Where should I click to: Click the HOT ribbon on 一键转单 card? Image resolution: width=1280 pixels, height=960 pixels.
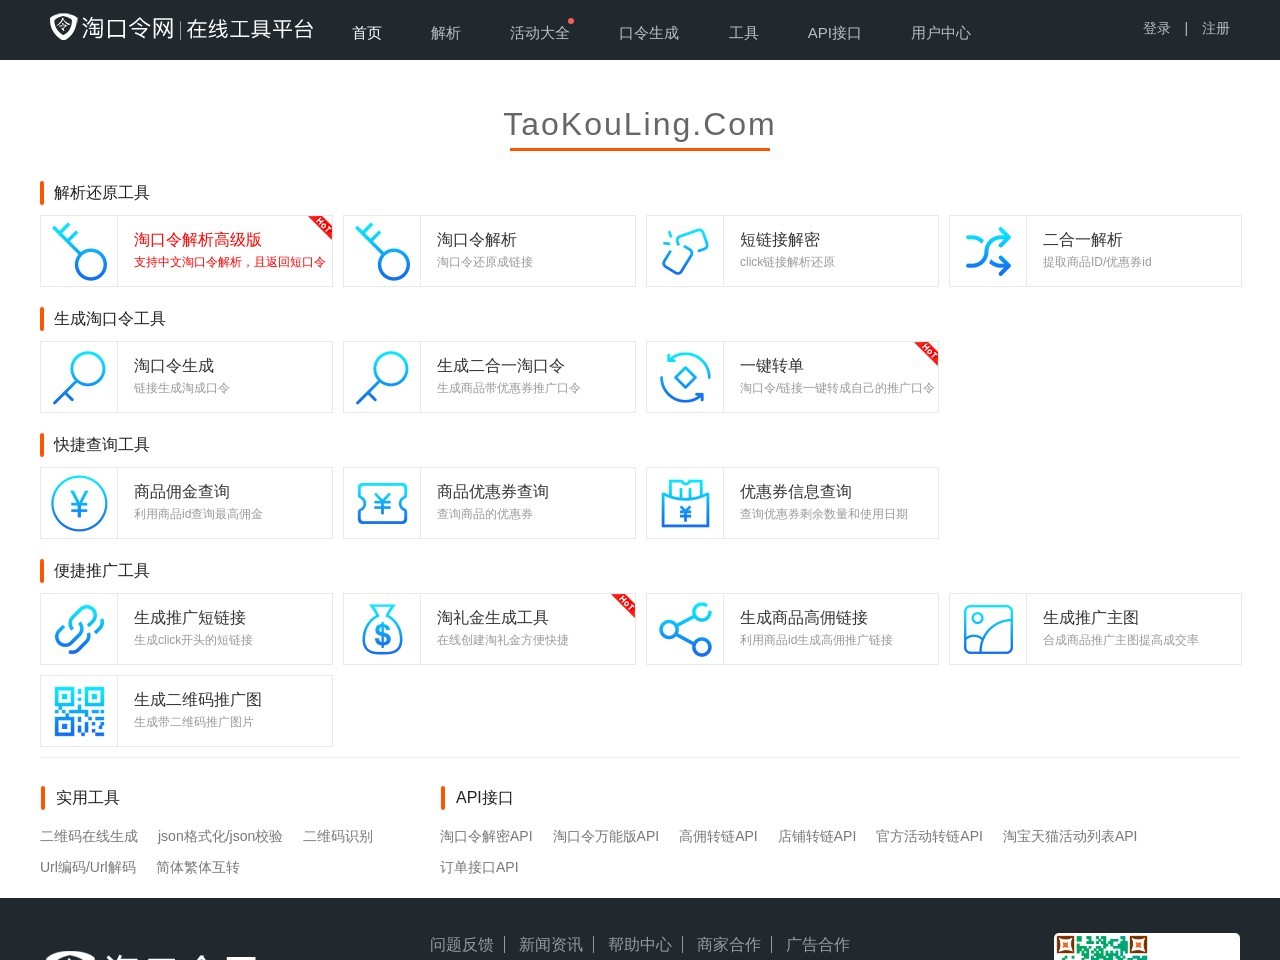pyautogui.click(x=928, y=351)
